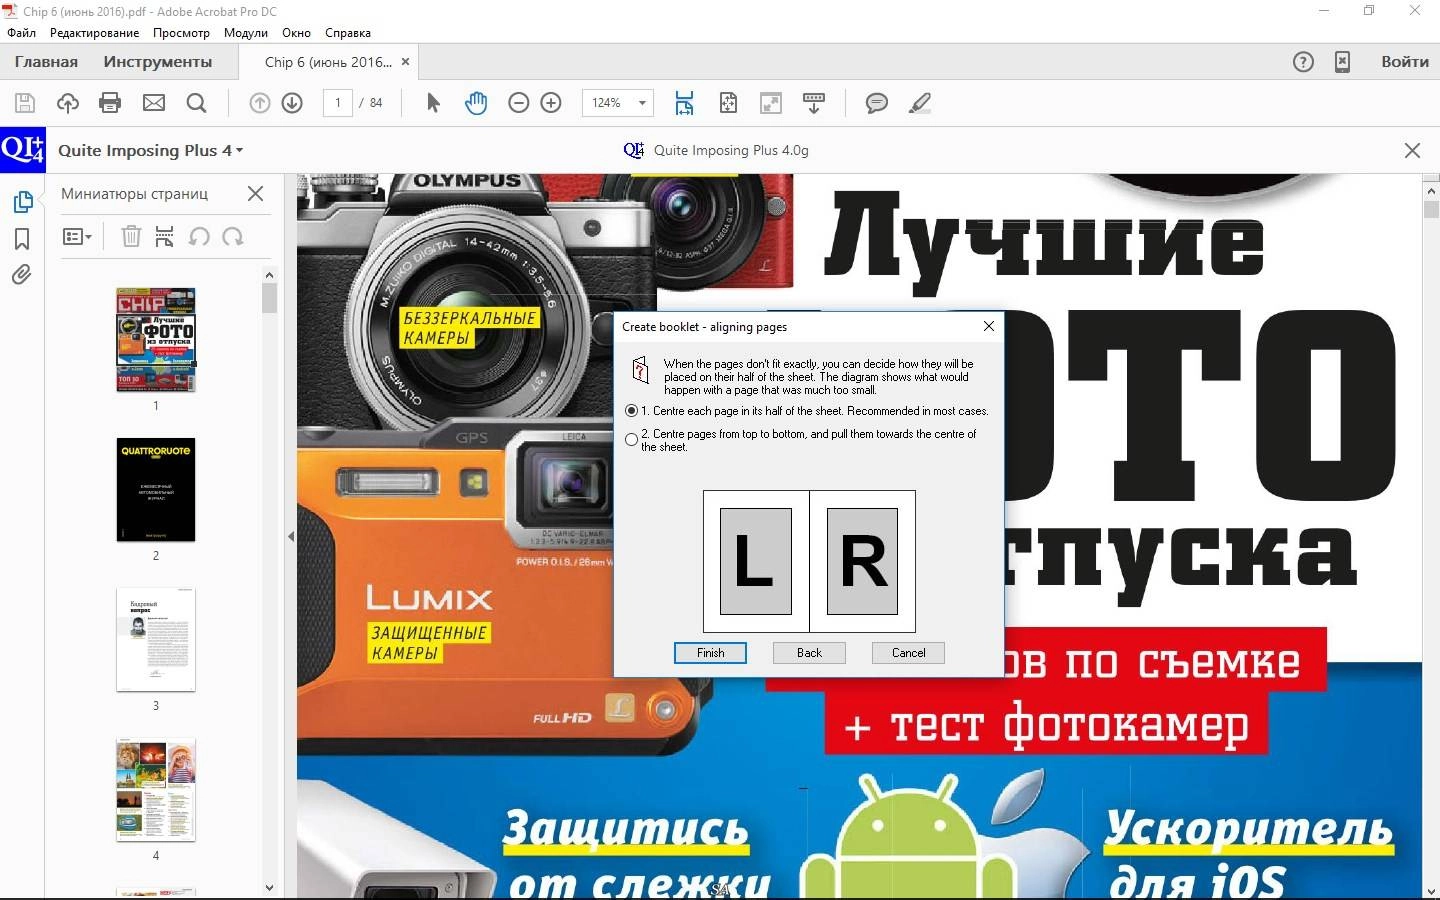Image resolution: width=1440 pixels, height=900 pixels.
Task: Add a comment with speech bubble icon
Action: (877, 103)
